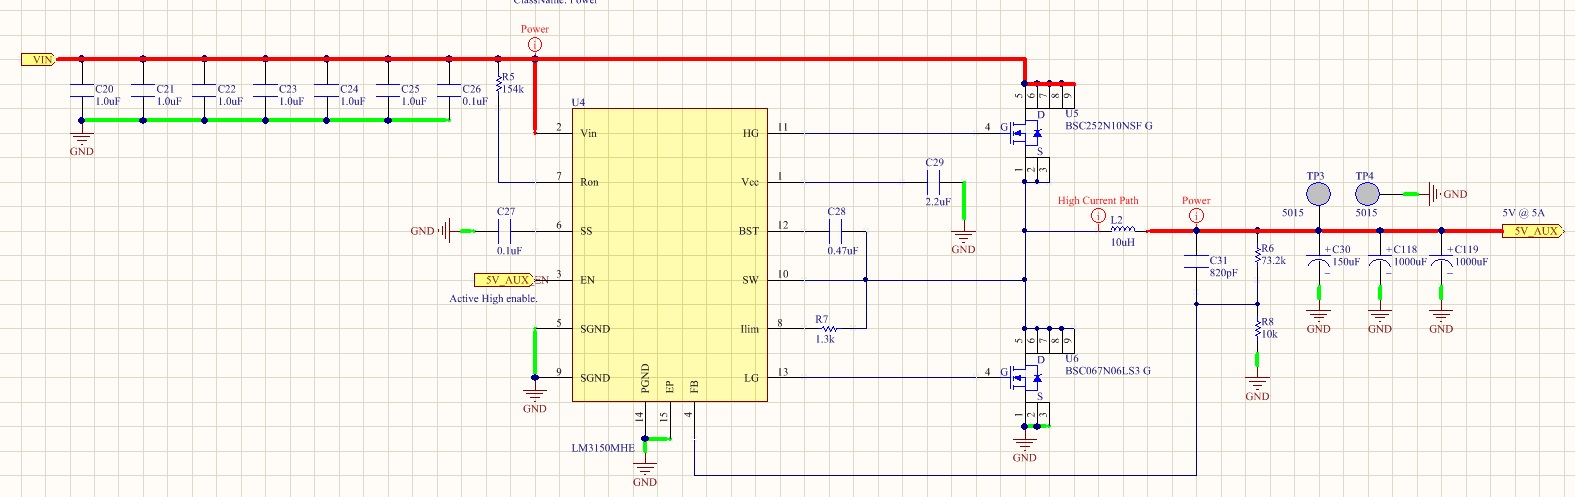Select resistor R5 symbol
The width and height of the screenshot is (1575, 497).
tap(498, 83)
